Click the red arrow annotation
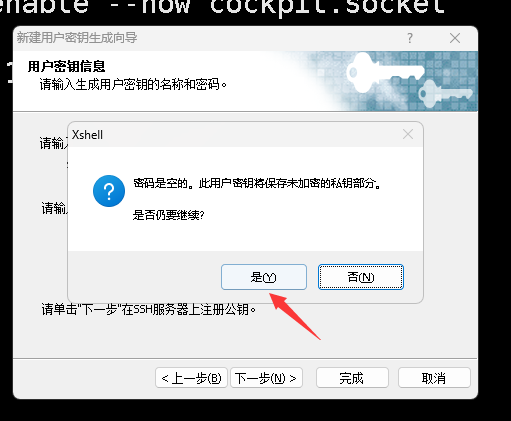 295,316
